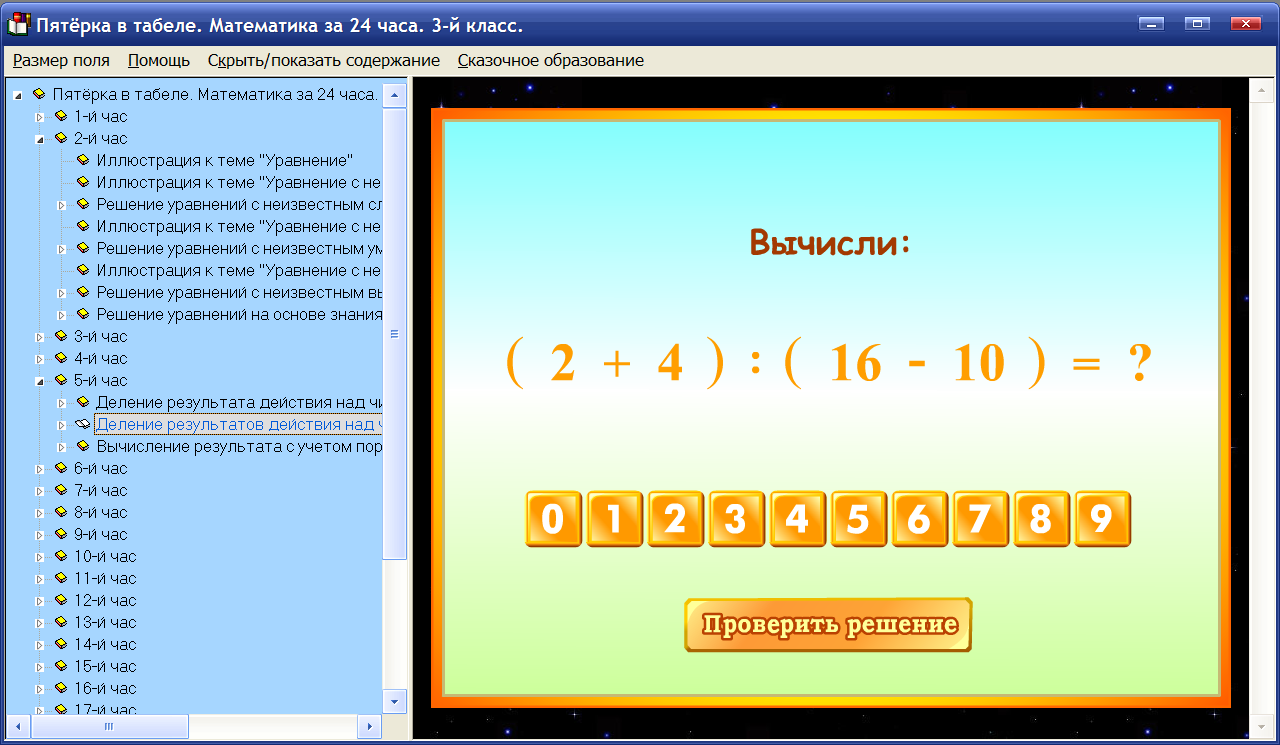This screenshot has height=745, width=1280.
Task: Click the tree panel's scroll right arrow
Action: pyautogui.click(x=370, y=726)
